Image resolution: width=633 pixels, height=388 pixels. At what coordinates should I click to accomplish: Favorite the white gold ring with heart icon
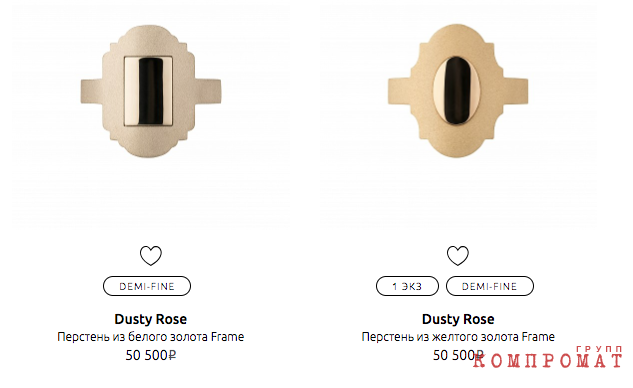pyautogui.click(x=151, y=256)
